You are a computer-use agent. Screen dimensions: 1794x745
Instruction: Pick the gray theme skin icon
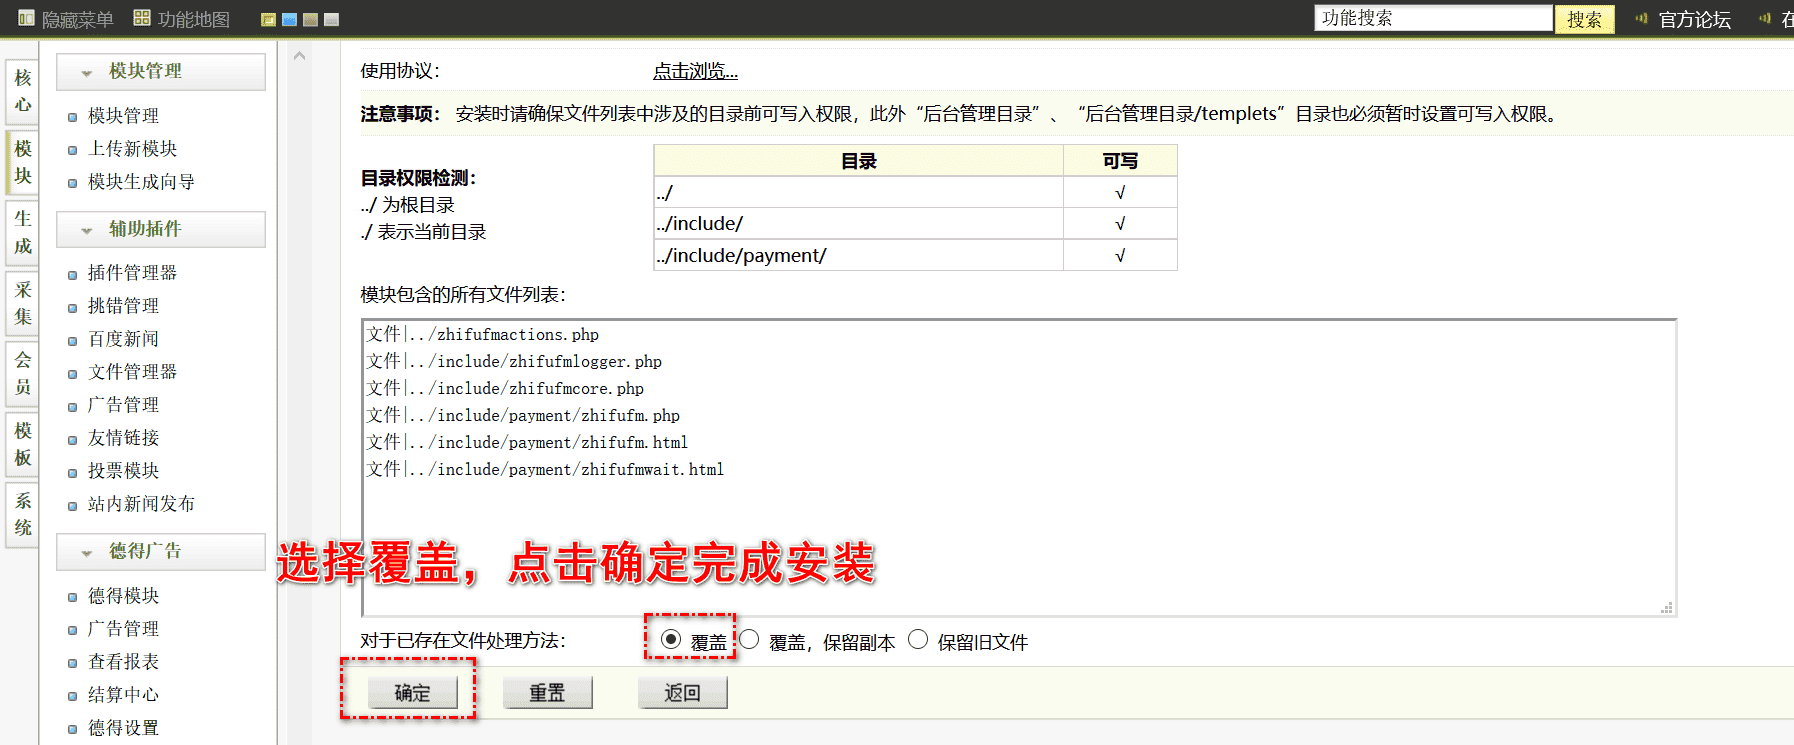(x=332, y=20)
